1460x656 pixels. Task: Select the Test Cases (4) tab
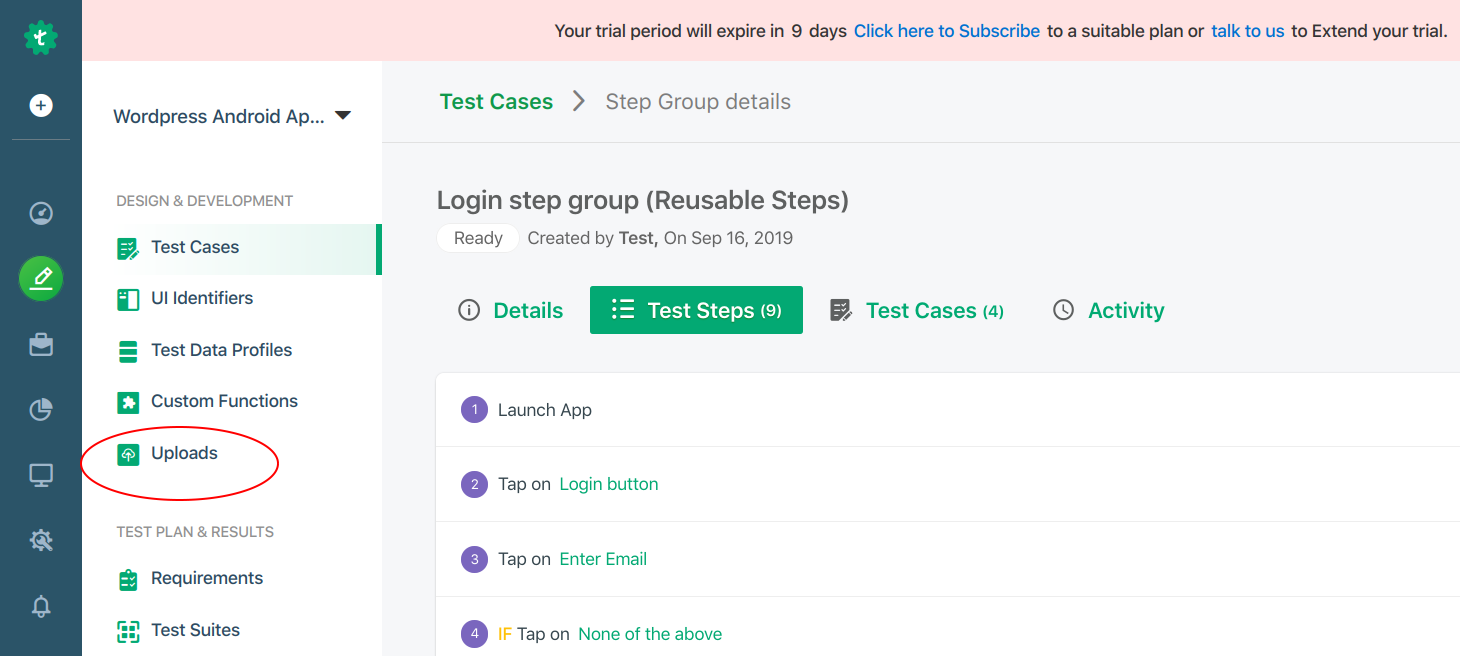917,311
